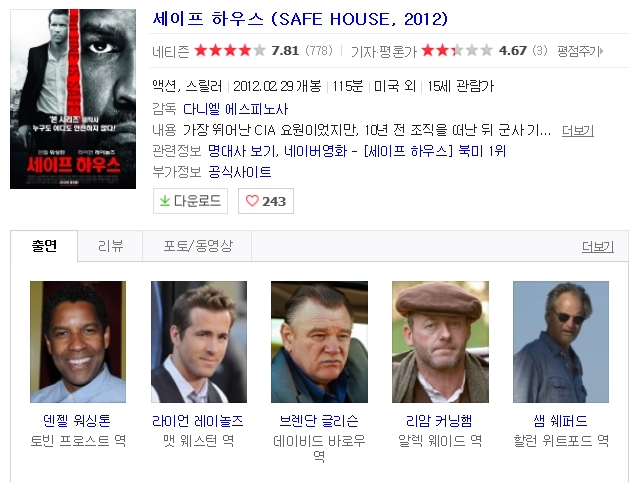This screenshot has height=482, width=636.
Task: Click the green download arrow icon
Action: pyautogui.click(x=164, y=201)
